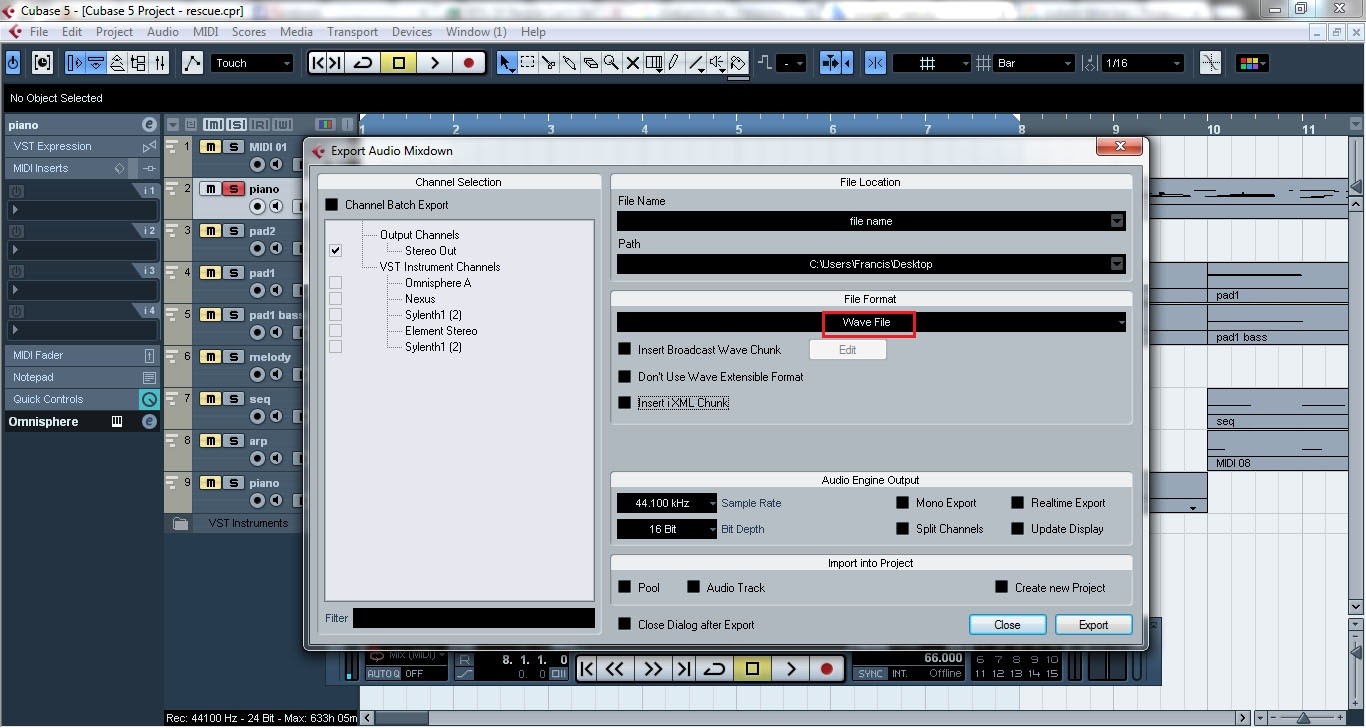Expand the Touch automation mode dropdown
The image size is (1366, 728).
287,62
